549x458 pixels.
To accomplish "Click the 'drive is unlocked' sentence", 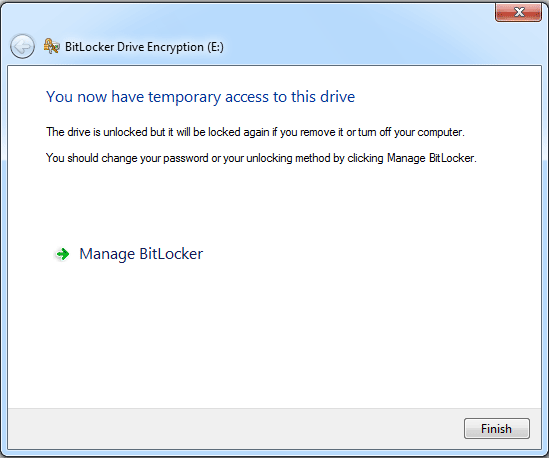I will tap(255, 132).
